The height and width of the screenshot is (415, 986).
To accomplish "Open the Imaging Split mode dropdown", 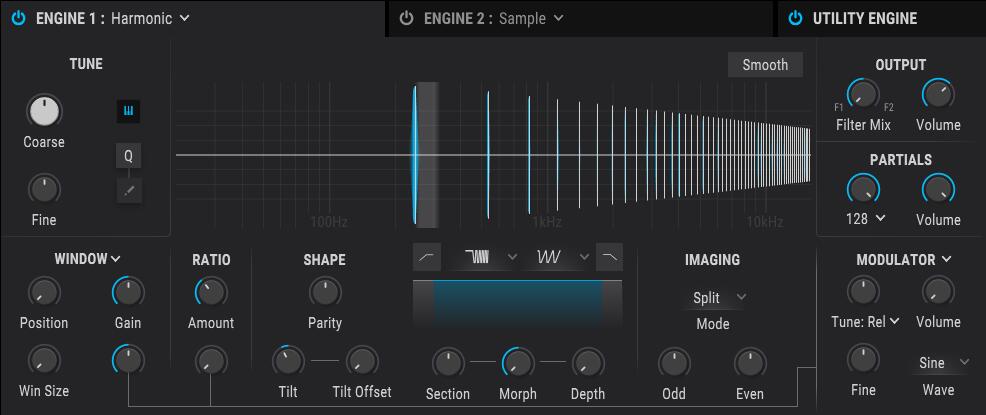I will pyautogui.click(x=720, y=297).
